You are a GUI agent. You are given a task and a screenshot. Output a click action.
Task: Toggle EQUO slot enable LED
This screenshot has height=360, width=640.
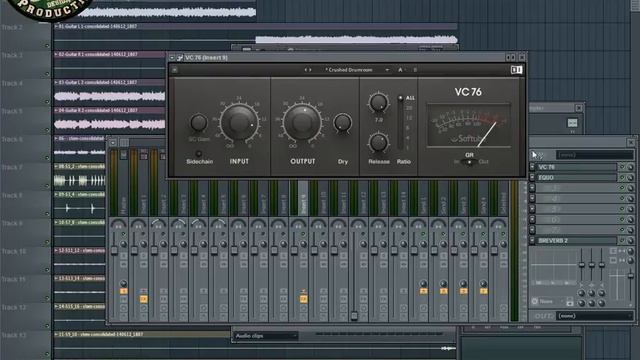622,178
